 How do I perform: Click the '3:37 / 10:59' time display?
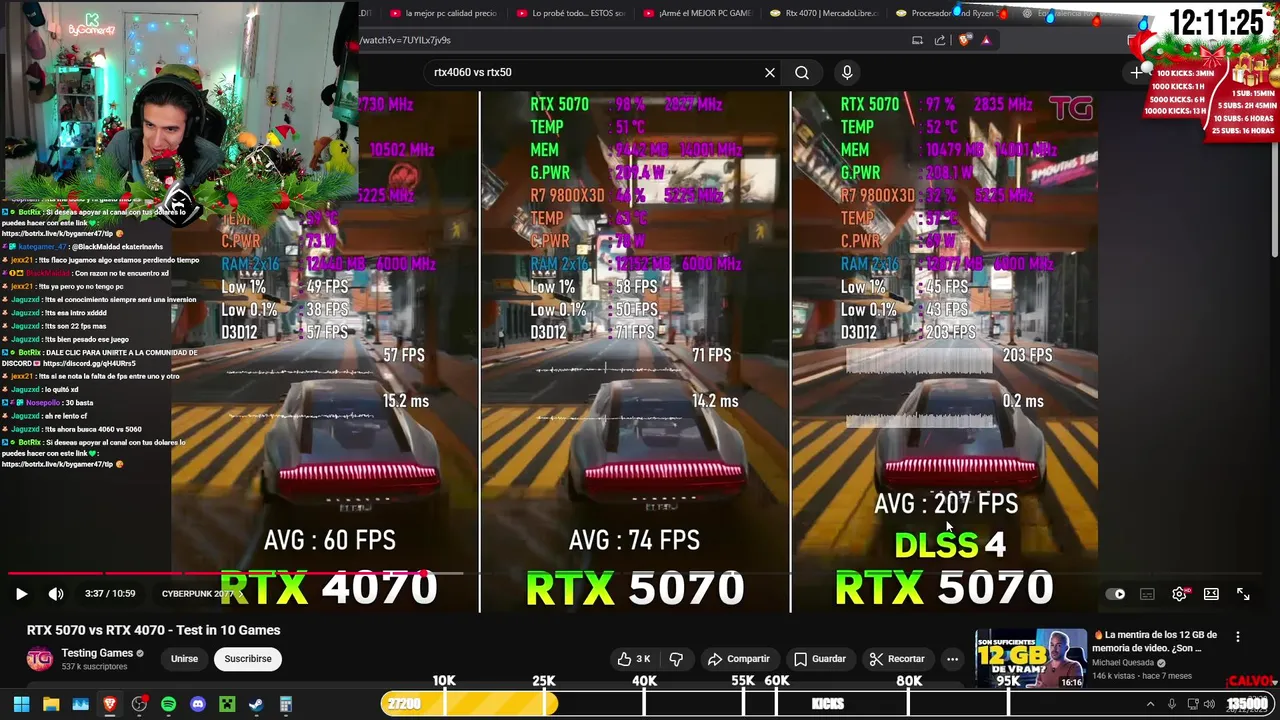coord(110,594)
